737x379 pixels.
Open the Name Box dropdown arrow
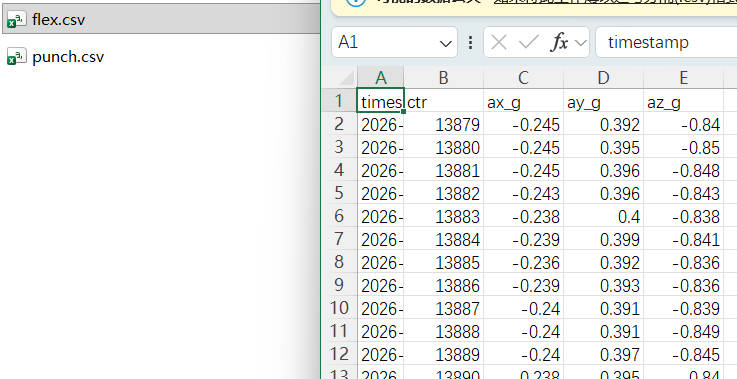[x=445, y=43]
